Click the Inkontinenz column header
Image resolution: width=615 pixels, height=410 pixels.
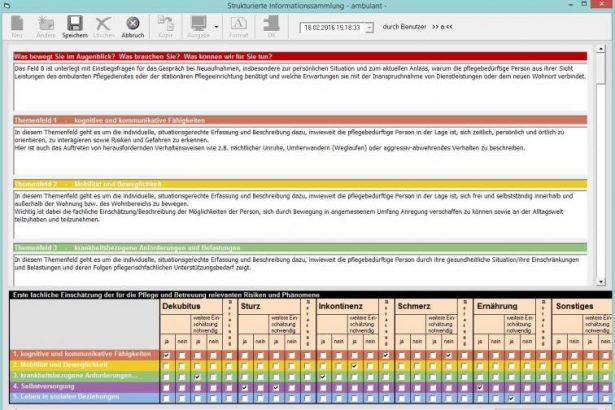click(348, 306)
